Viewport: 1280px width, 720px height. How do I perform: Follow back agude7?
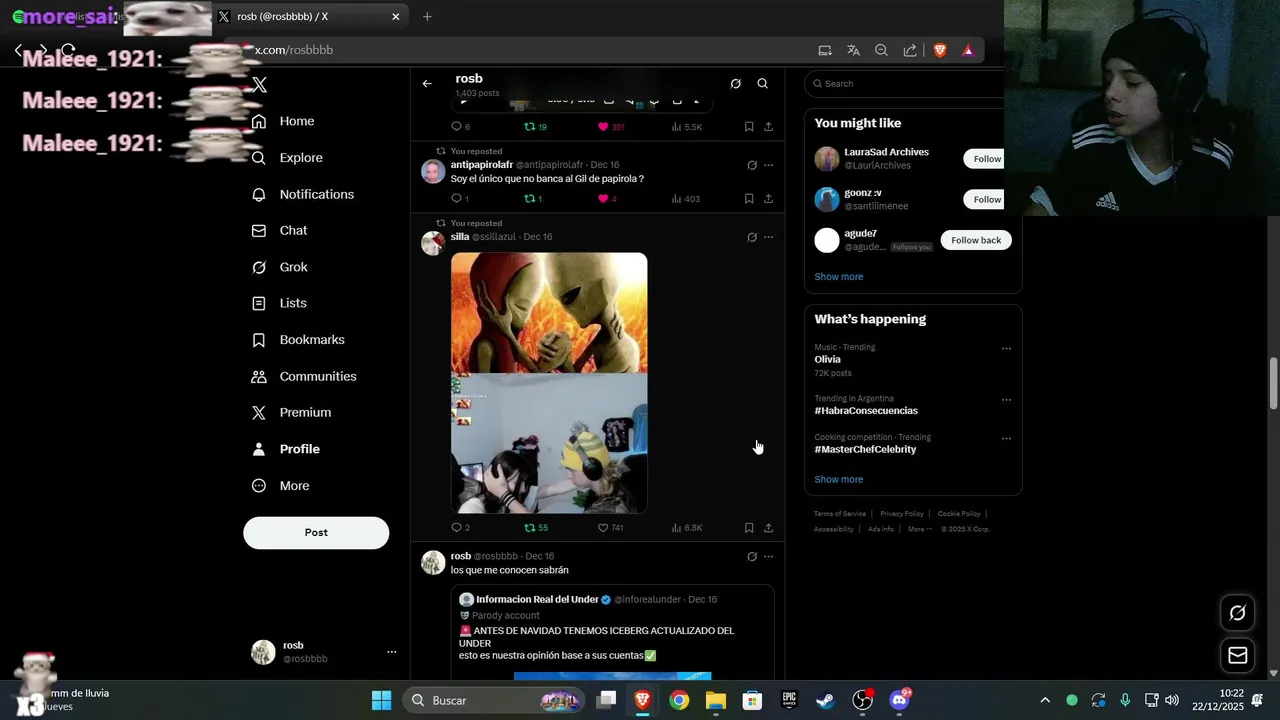click(x=976, y=240)
